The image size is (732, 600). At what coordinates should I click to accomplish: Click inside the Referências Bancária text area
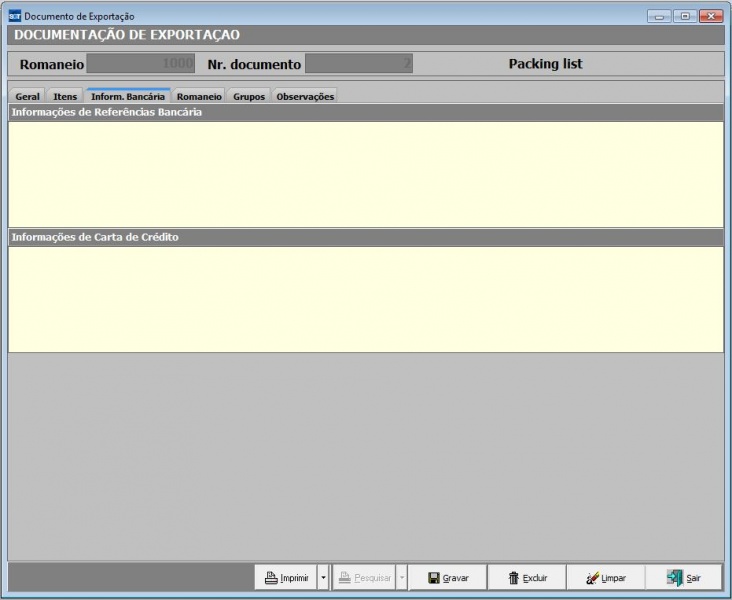[x=365, y=174]
